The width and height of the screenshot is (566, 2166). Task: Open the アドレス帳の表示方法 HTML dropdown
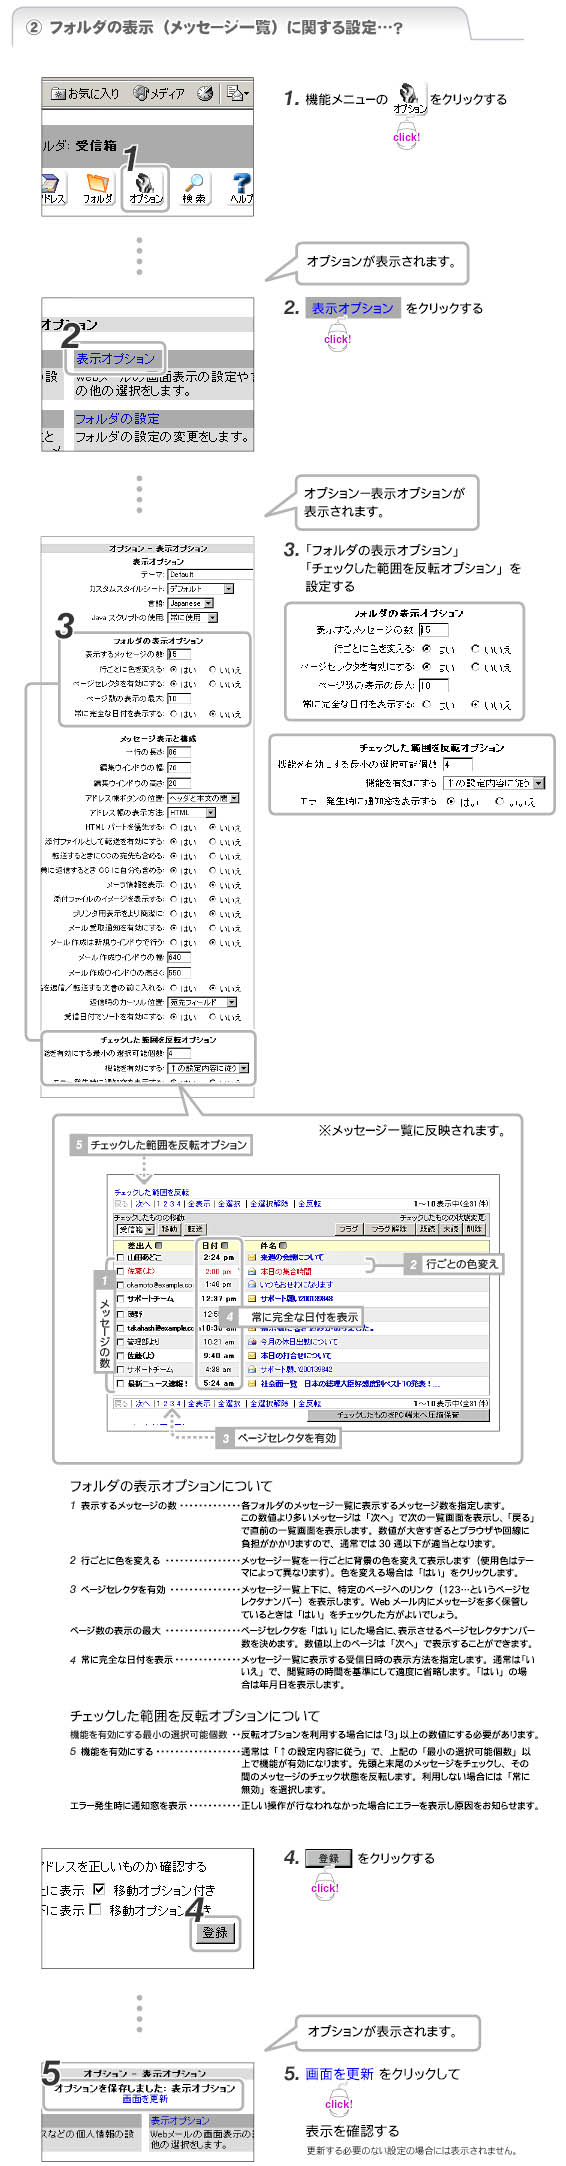tap(191, 812)
